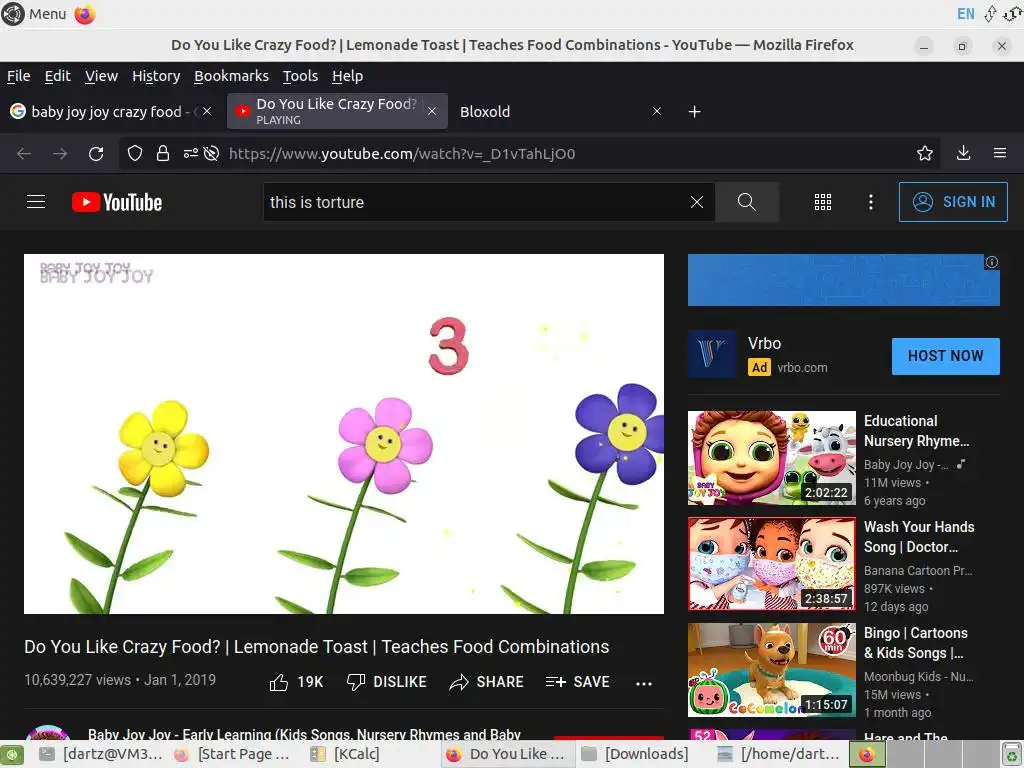Switch to Start Page taskbar window
The height and width of the screenshot is (768, 1024).
click(x=232, y=754)
